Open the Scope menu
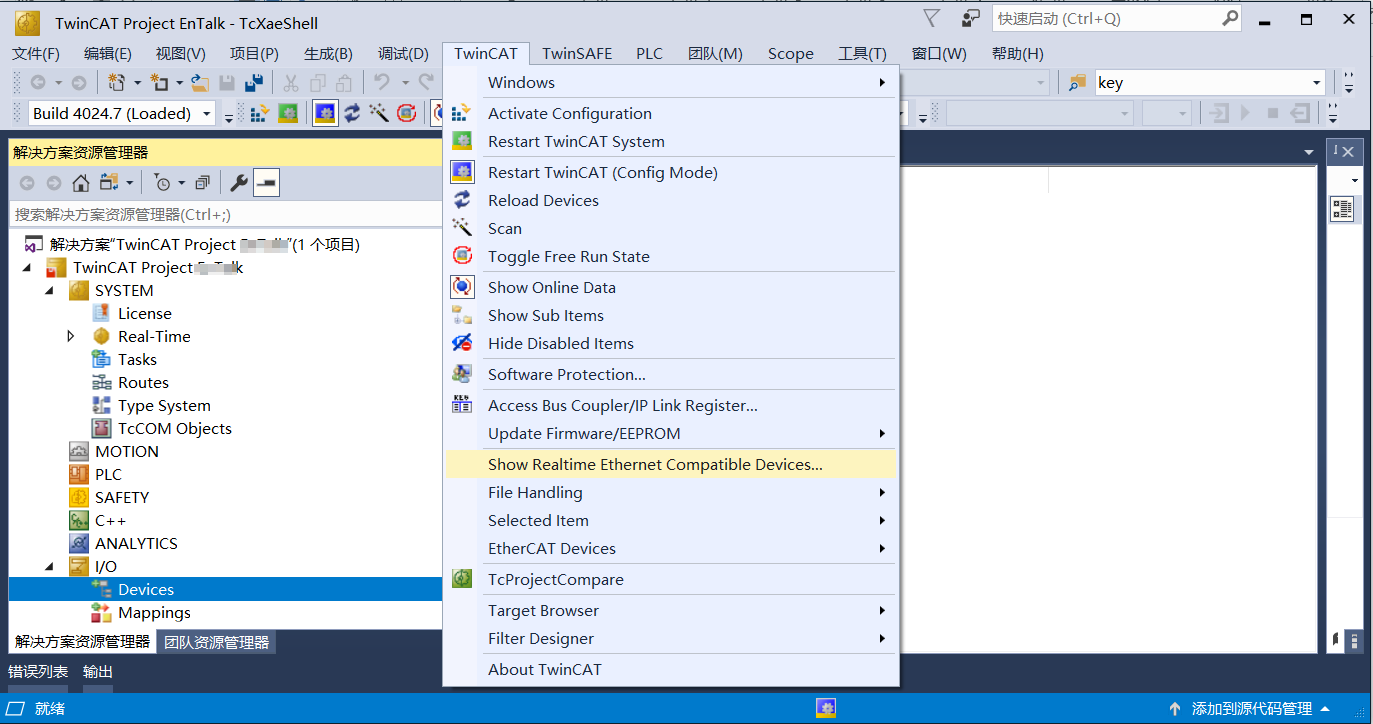Viewport: 1373px width, 724px height. pos(790,54)
